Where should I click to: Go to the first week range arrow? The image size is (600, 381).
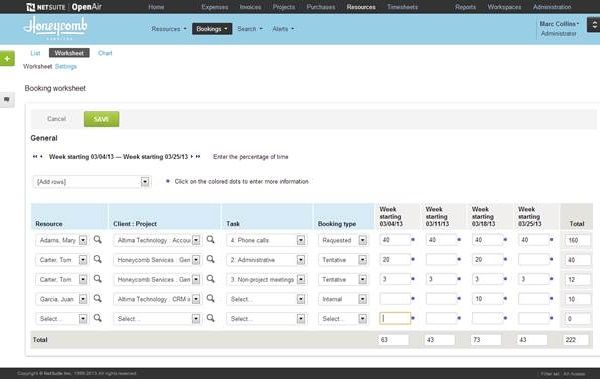[x=35, y=156]
